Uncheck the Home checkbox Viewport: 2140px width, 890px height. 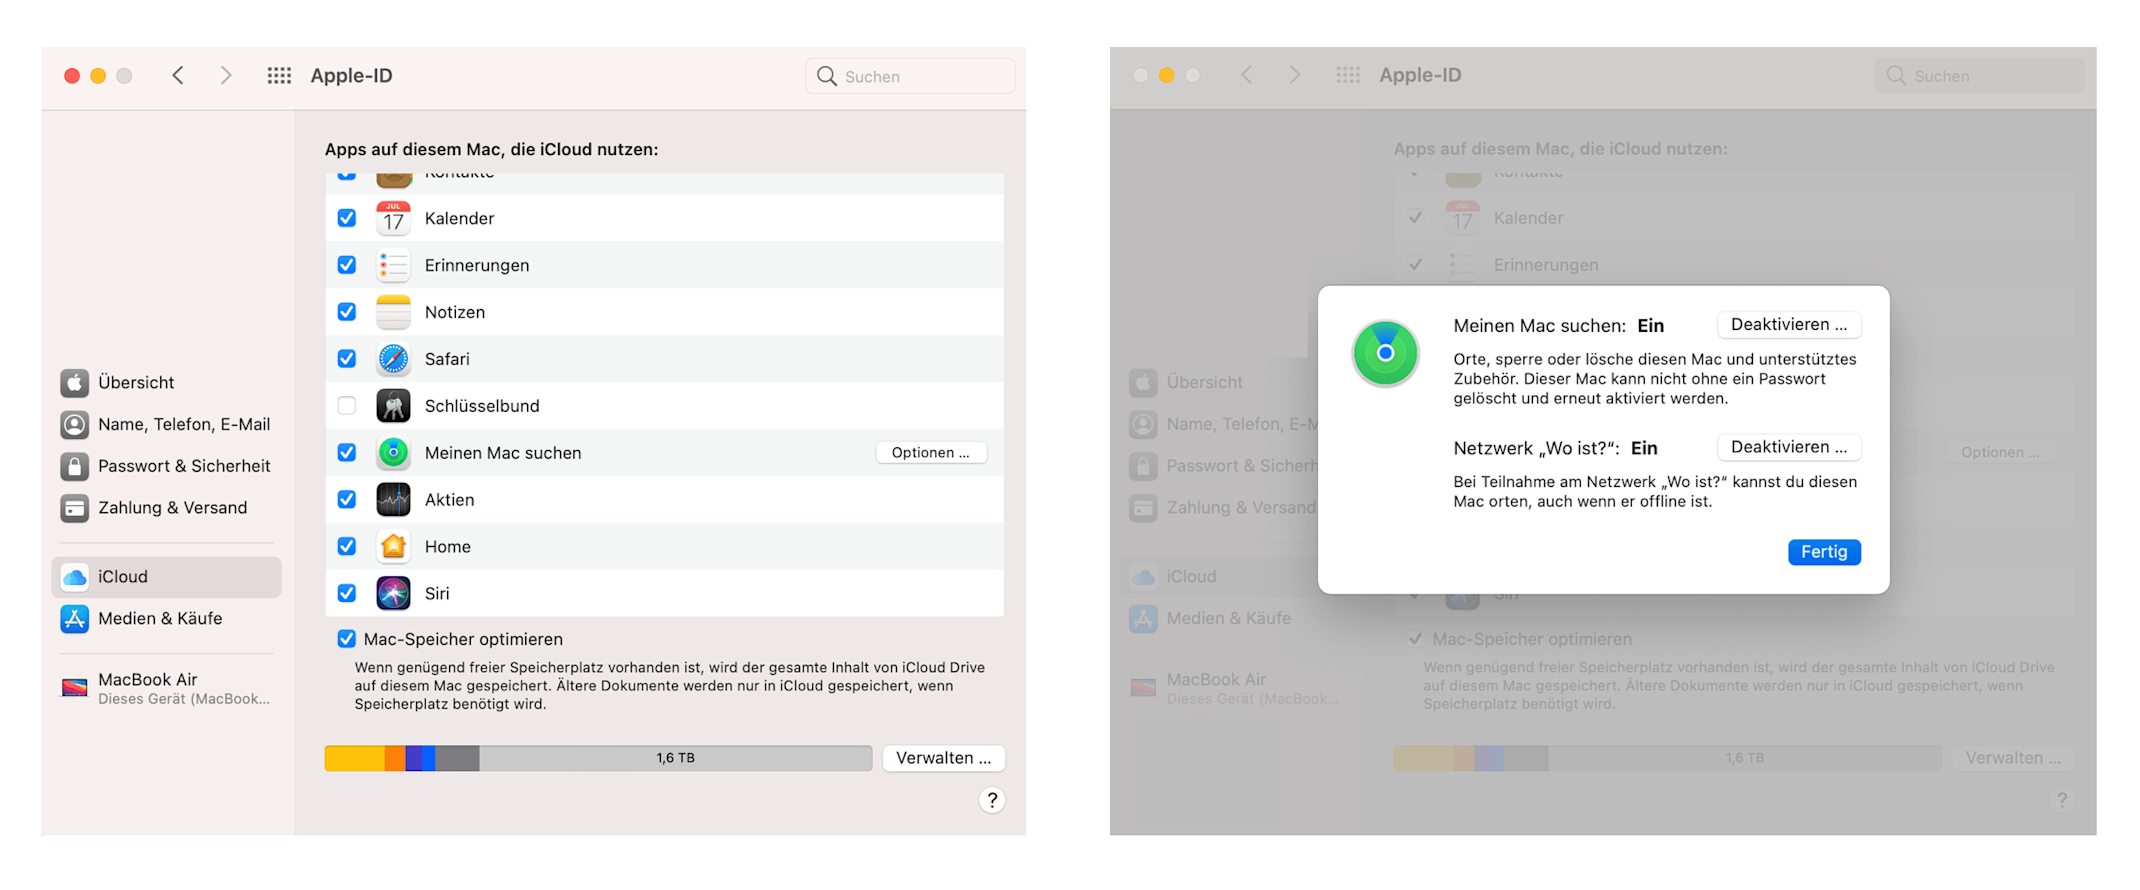click(347, 547)
